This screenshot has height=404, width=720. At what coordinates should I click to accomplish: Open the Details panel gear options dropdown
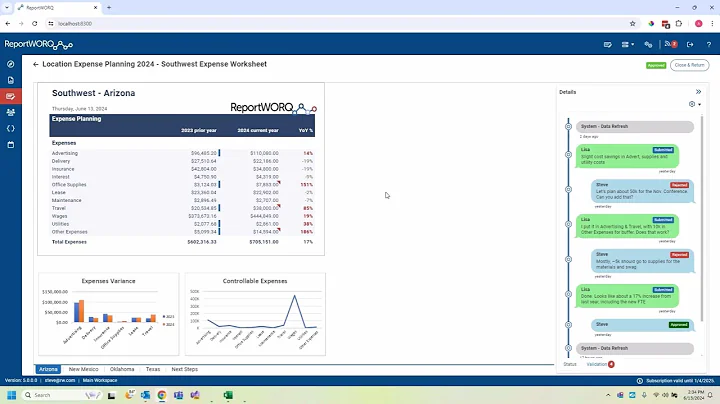695,104
